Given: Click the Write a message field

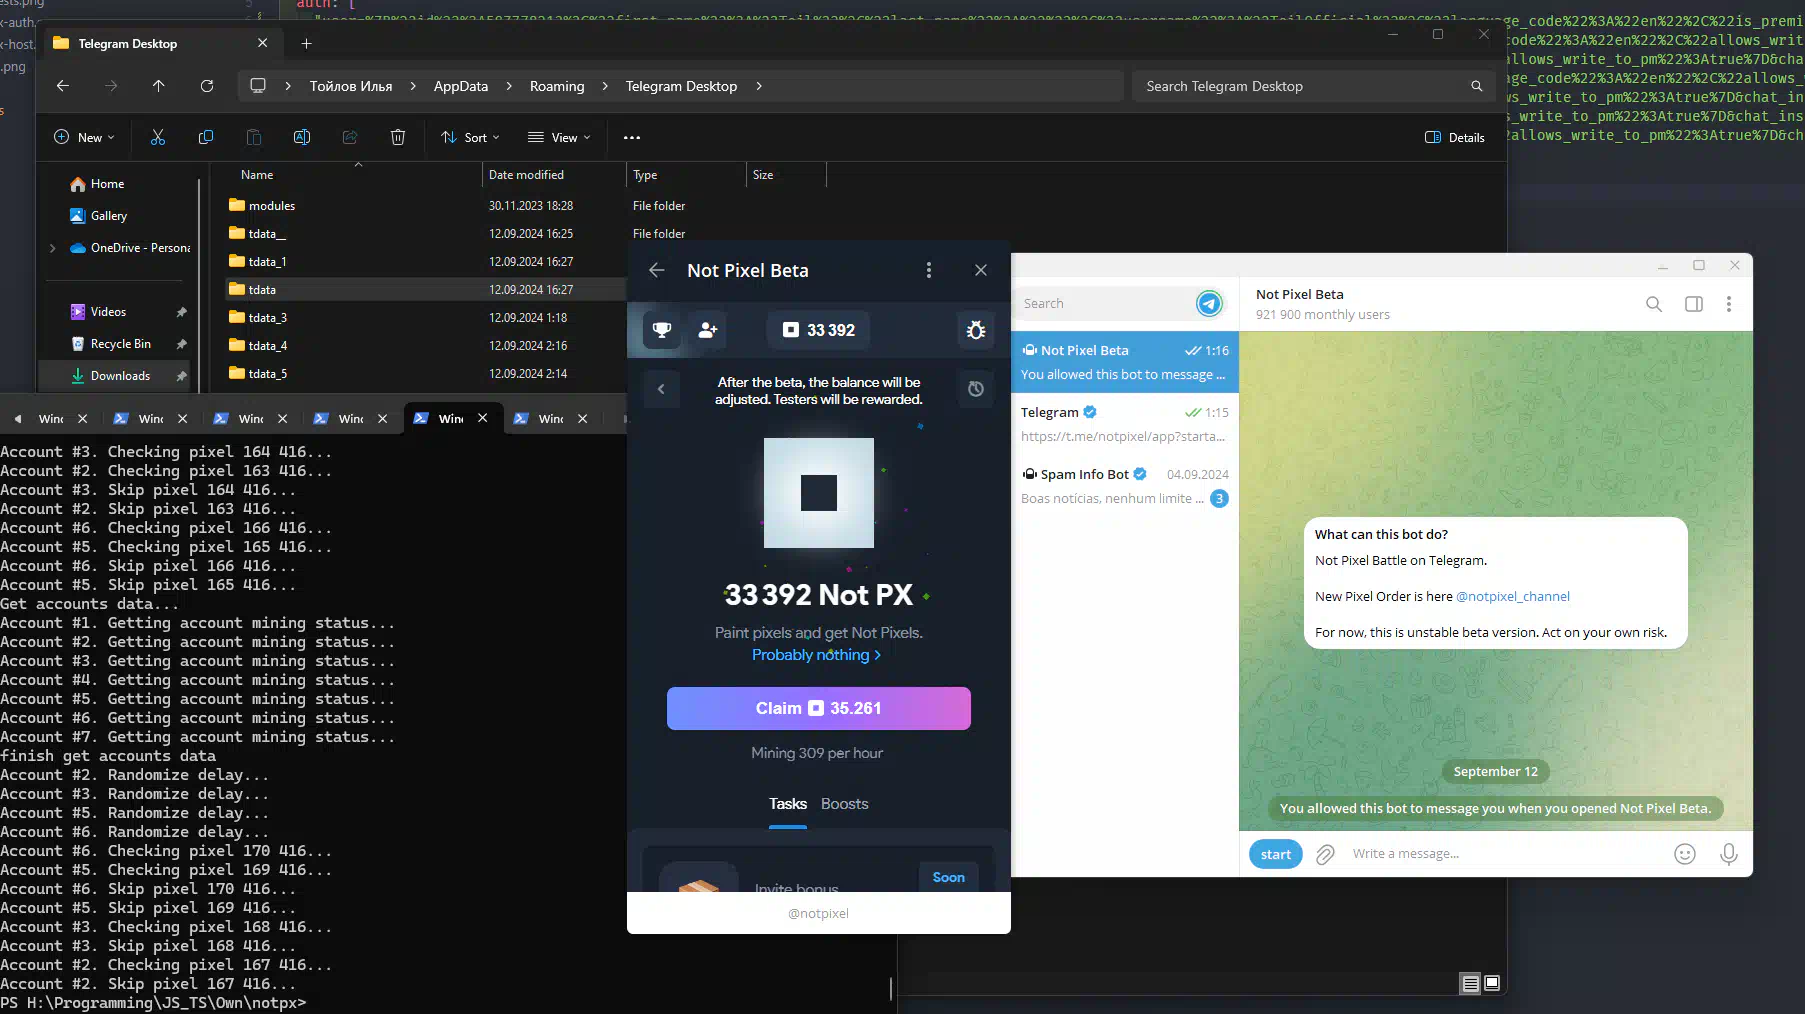Looking at the screenshot, I should pyautogui.click(x=1505, y=854).
